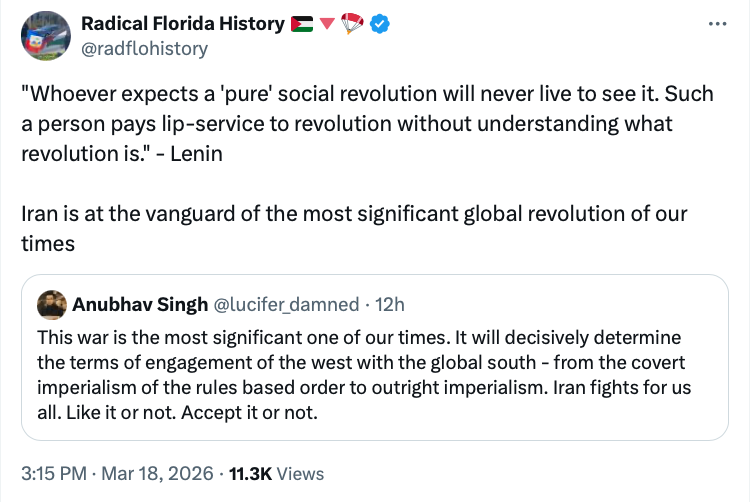Click the 12h timestamp on quoted tweet
The height and width of the screenshot is (502, 752).
[391, 303]
